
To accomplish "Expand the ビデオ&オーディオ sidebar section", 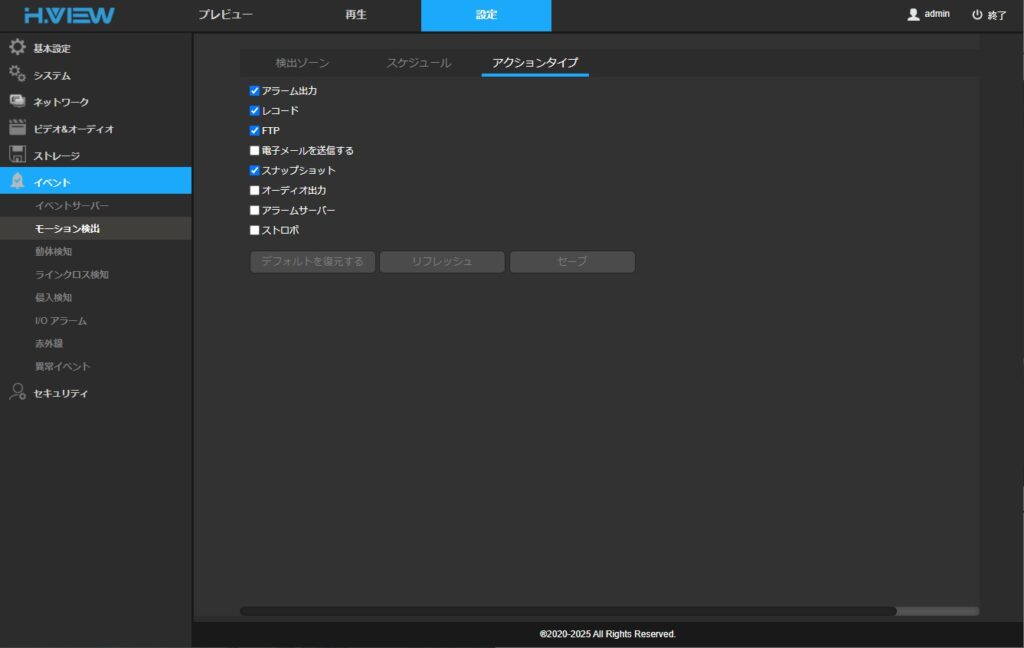I will 95,129.
